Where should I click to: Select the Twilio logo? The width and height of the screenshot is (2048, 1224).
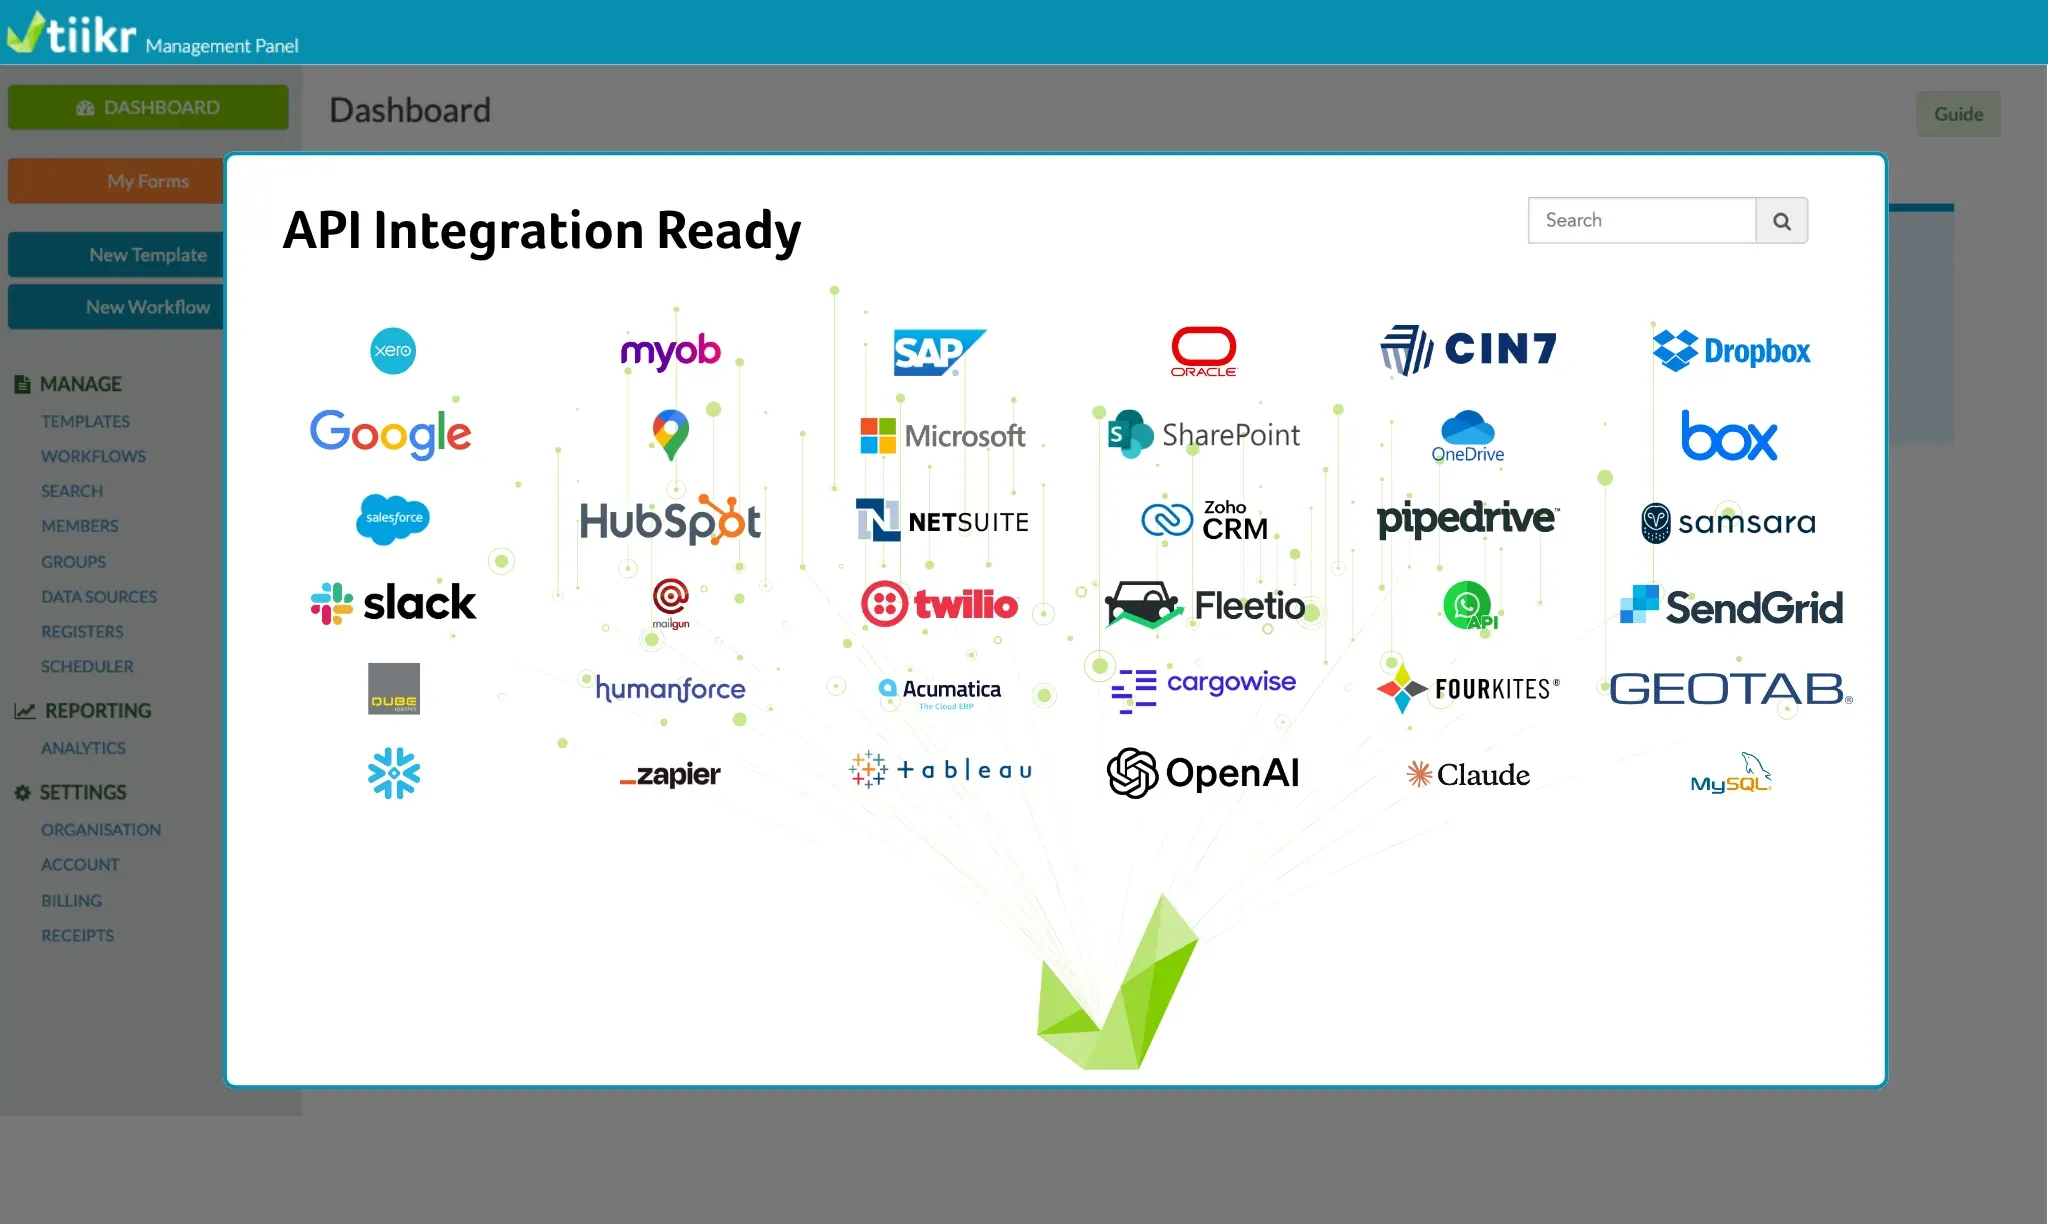(940, 604)
